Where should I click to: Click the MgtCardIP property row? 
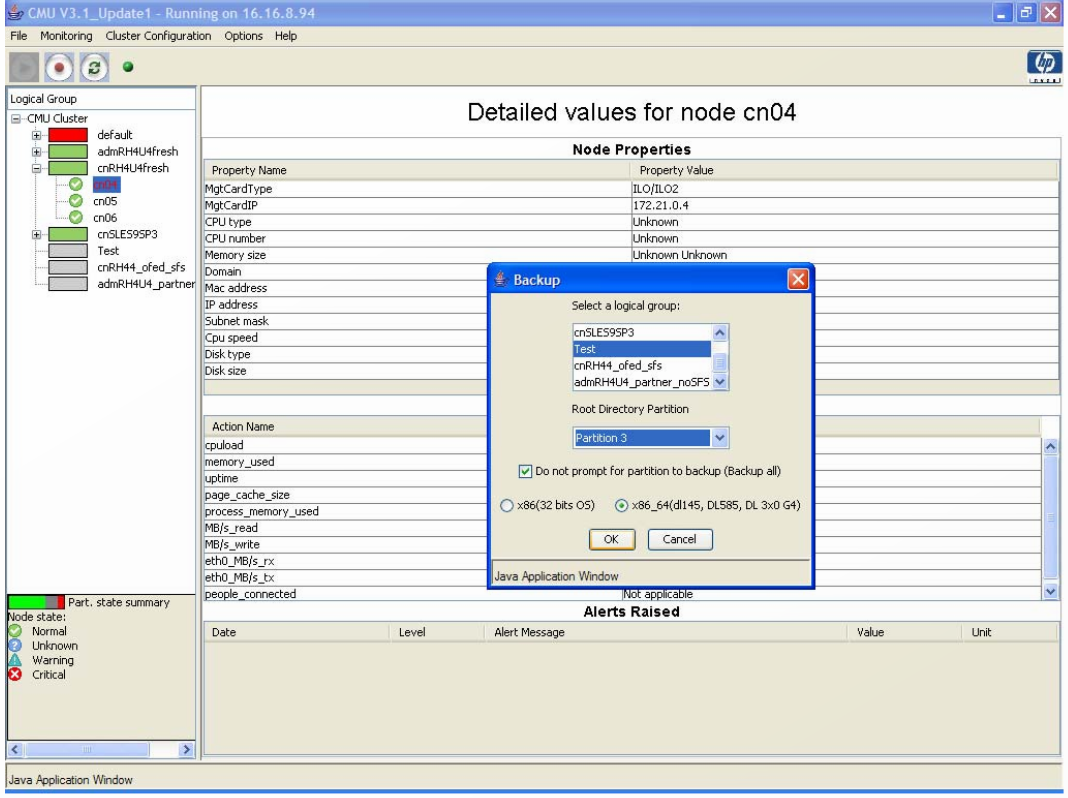point(631,206)
